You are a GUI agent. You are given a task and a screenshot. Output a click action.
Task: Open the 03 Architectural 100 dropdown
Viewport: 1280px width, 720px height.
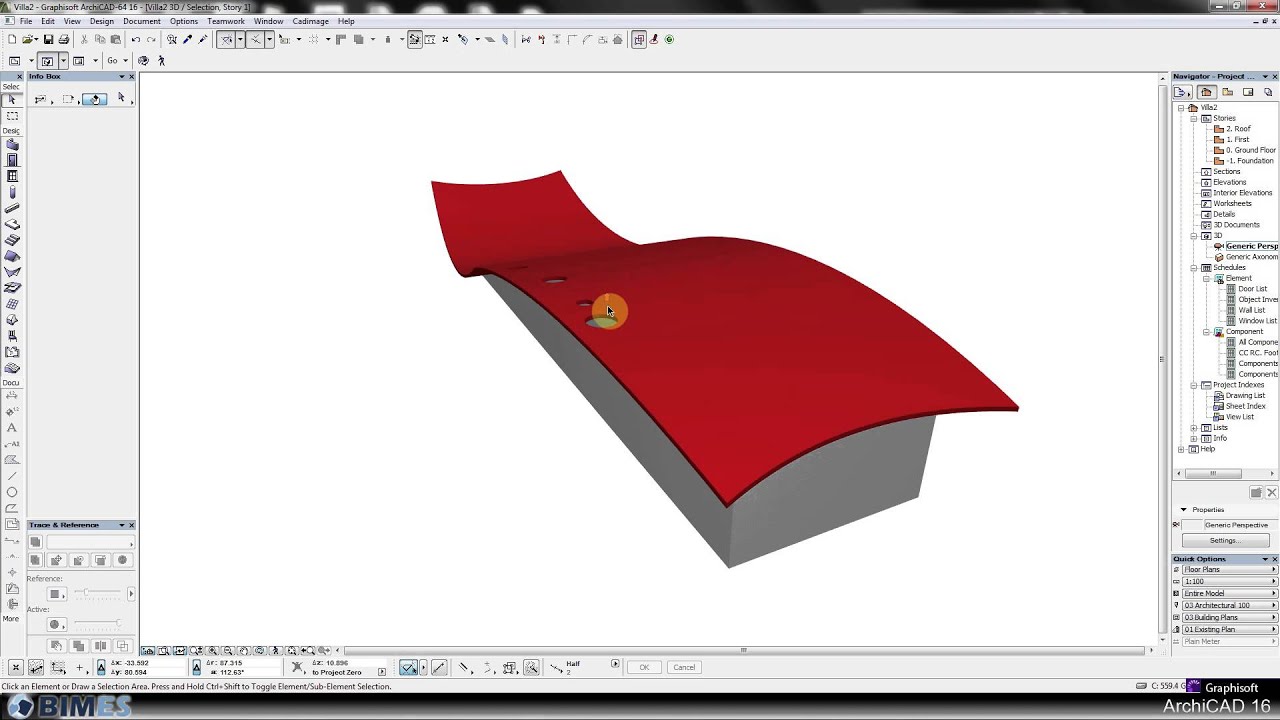(x=1230, y=605)
